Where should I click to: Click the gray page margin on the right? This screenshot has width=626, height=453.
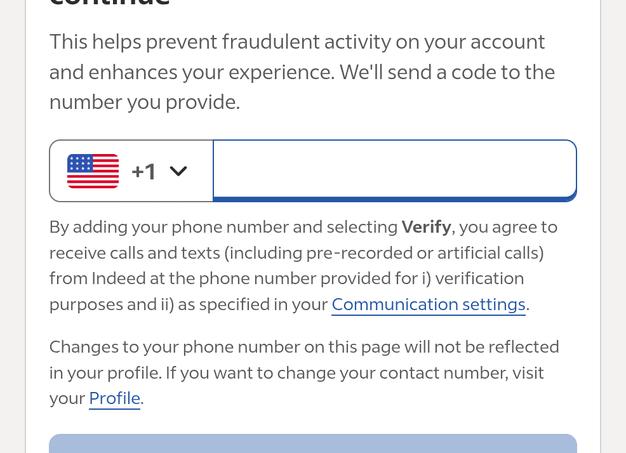click(613, 226)
